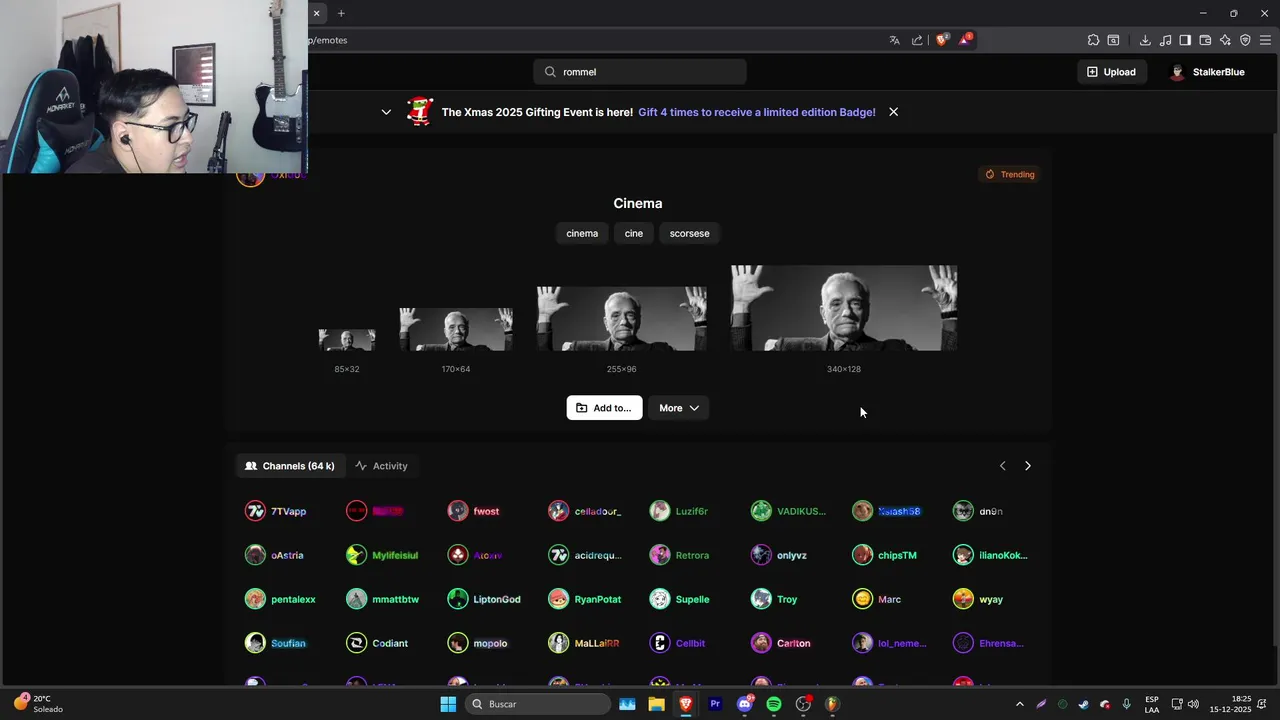Open the Supelle channel

(679, 599)
